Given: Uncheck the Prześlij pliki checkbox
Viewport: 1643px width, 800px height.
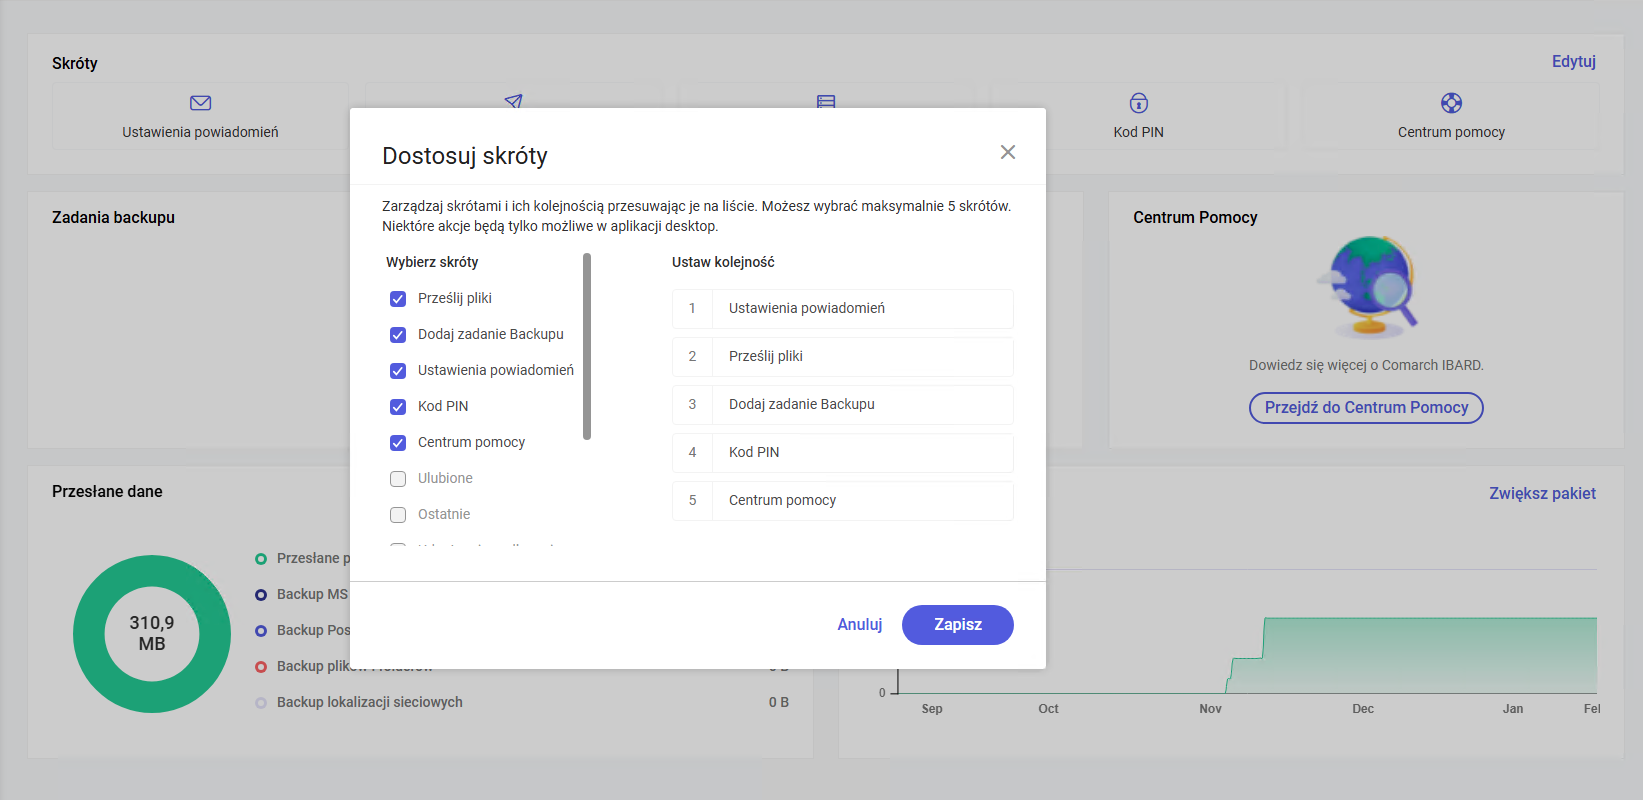Looking at the screenshot, I should pyautogui.click(x=398, y=299).
